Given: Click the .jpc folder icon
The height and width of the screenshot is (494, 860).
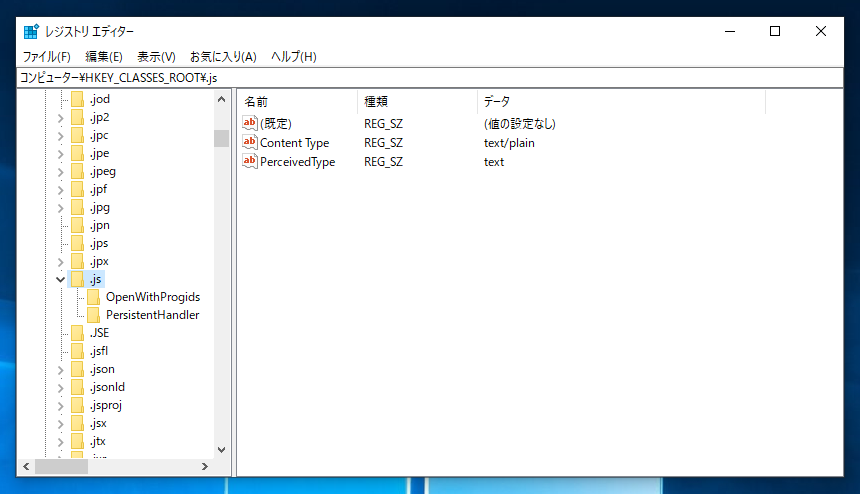Looking at the screenshot, I should point(77,135).
